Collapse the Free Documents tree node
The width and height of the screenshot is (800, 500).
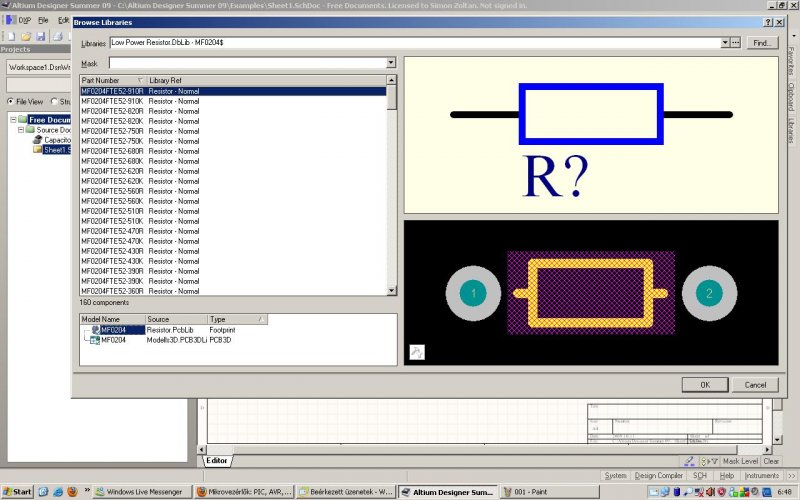13,119
